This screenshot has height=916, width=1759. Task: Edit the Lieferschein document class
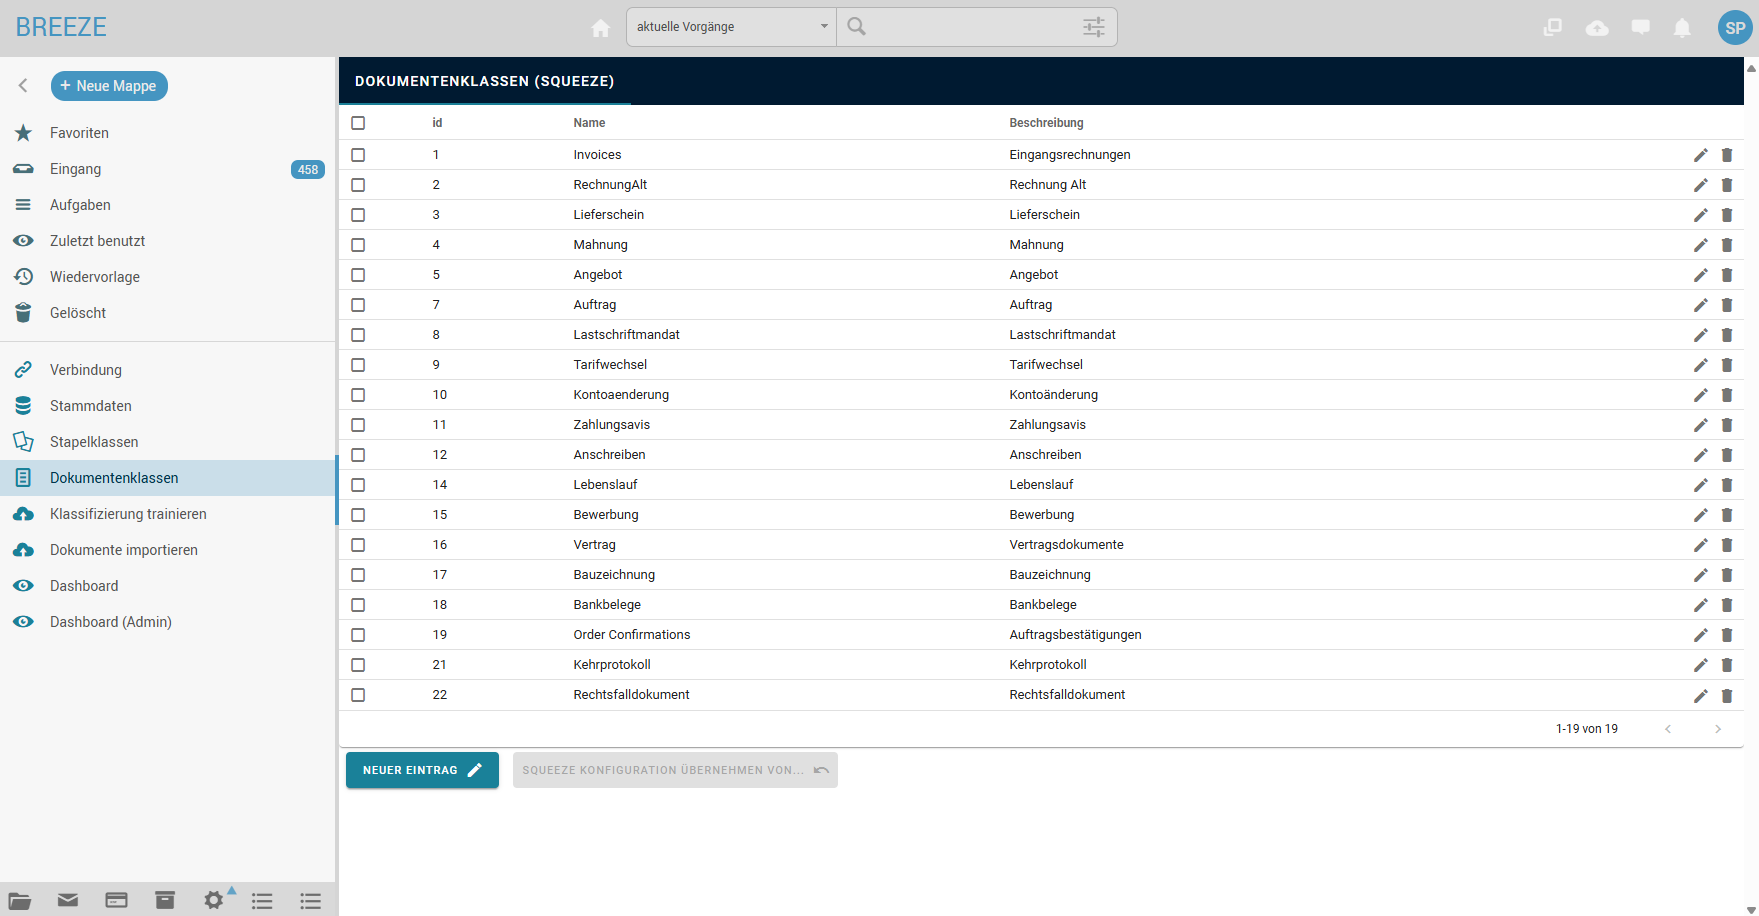click(x=1700, y=215)
